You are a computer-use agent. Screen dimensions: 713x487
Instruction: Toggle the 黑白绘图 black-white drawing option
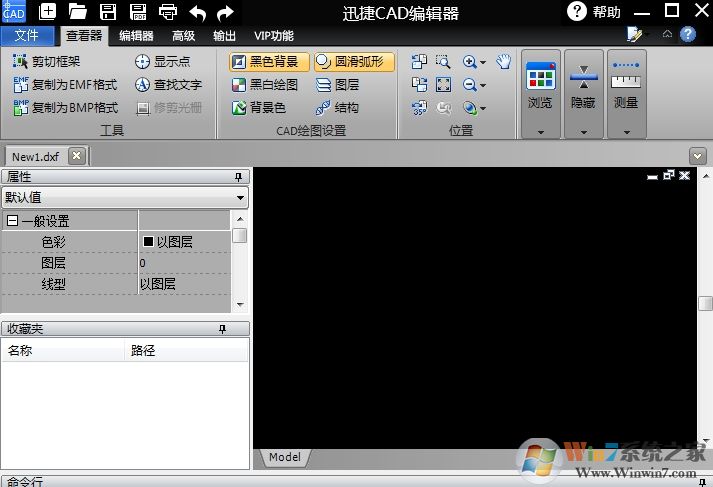click(265, 85)
